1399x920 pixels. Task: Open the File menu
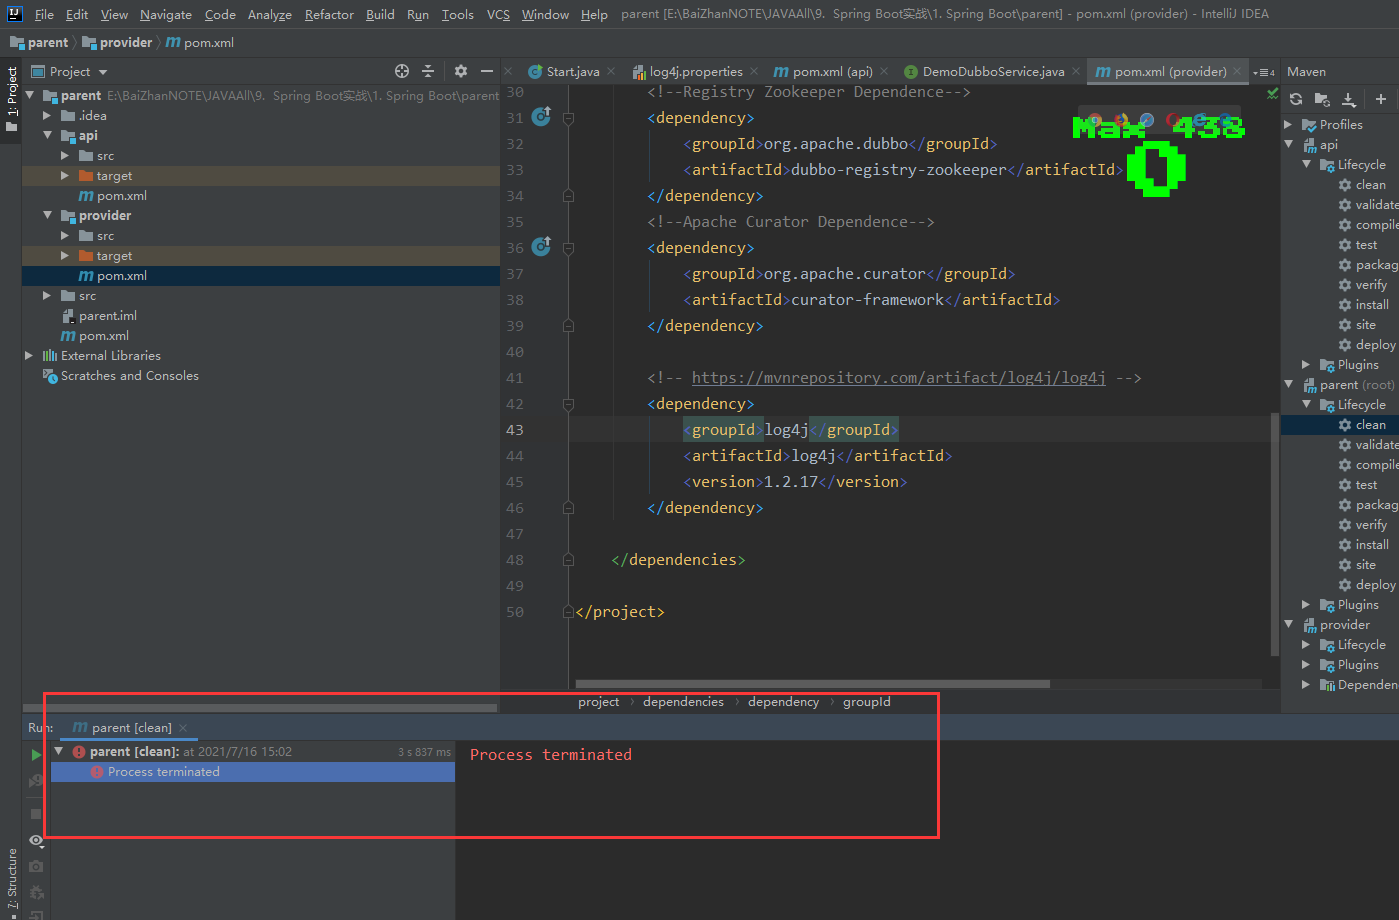tap(44, 14)
